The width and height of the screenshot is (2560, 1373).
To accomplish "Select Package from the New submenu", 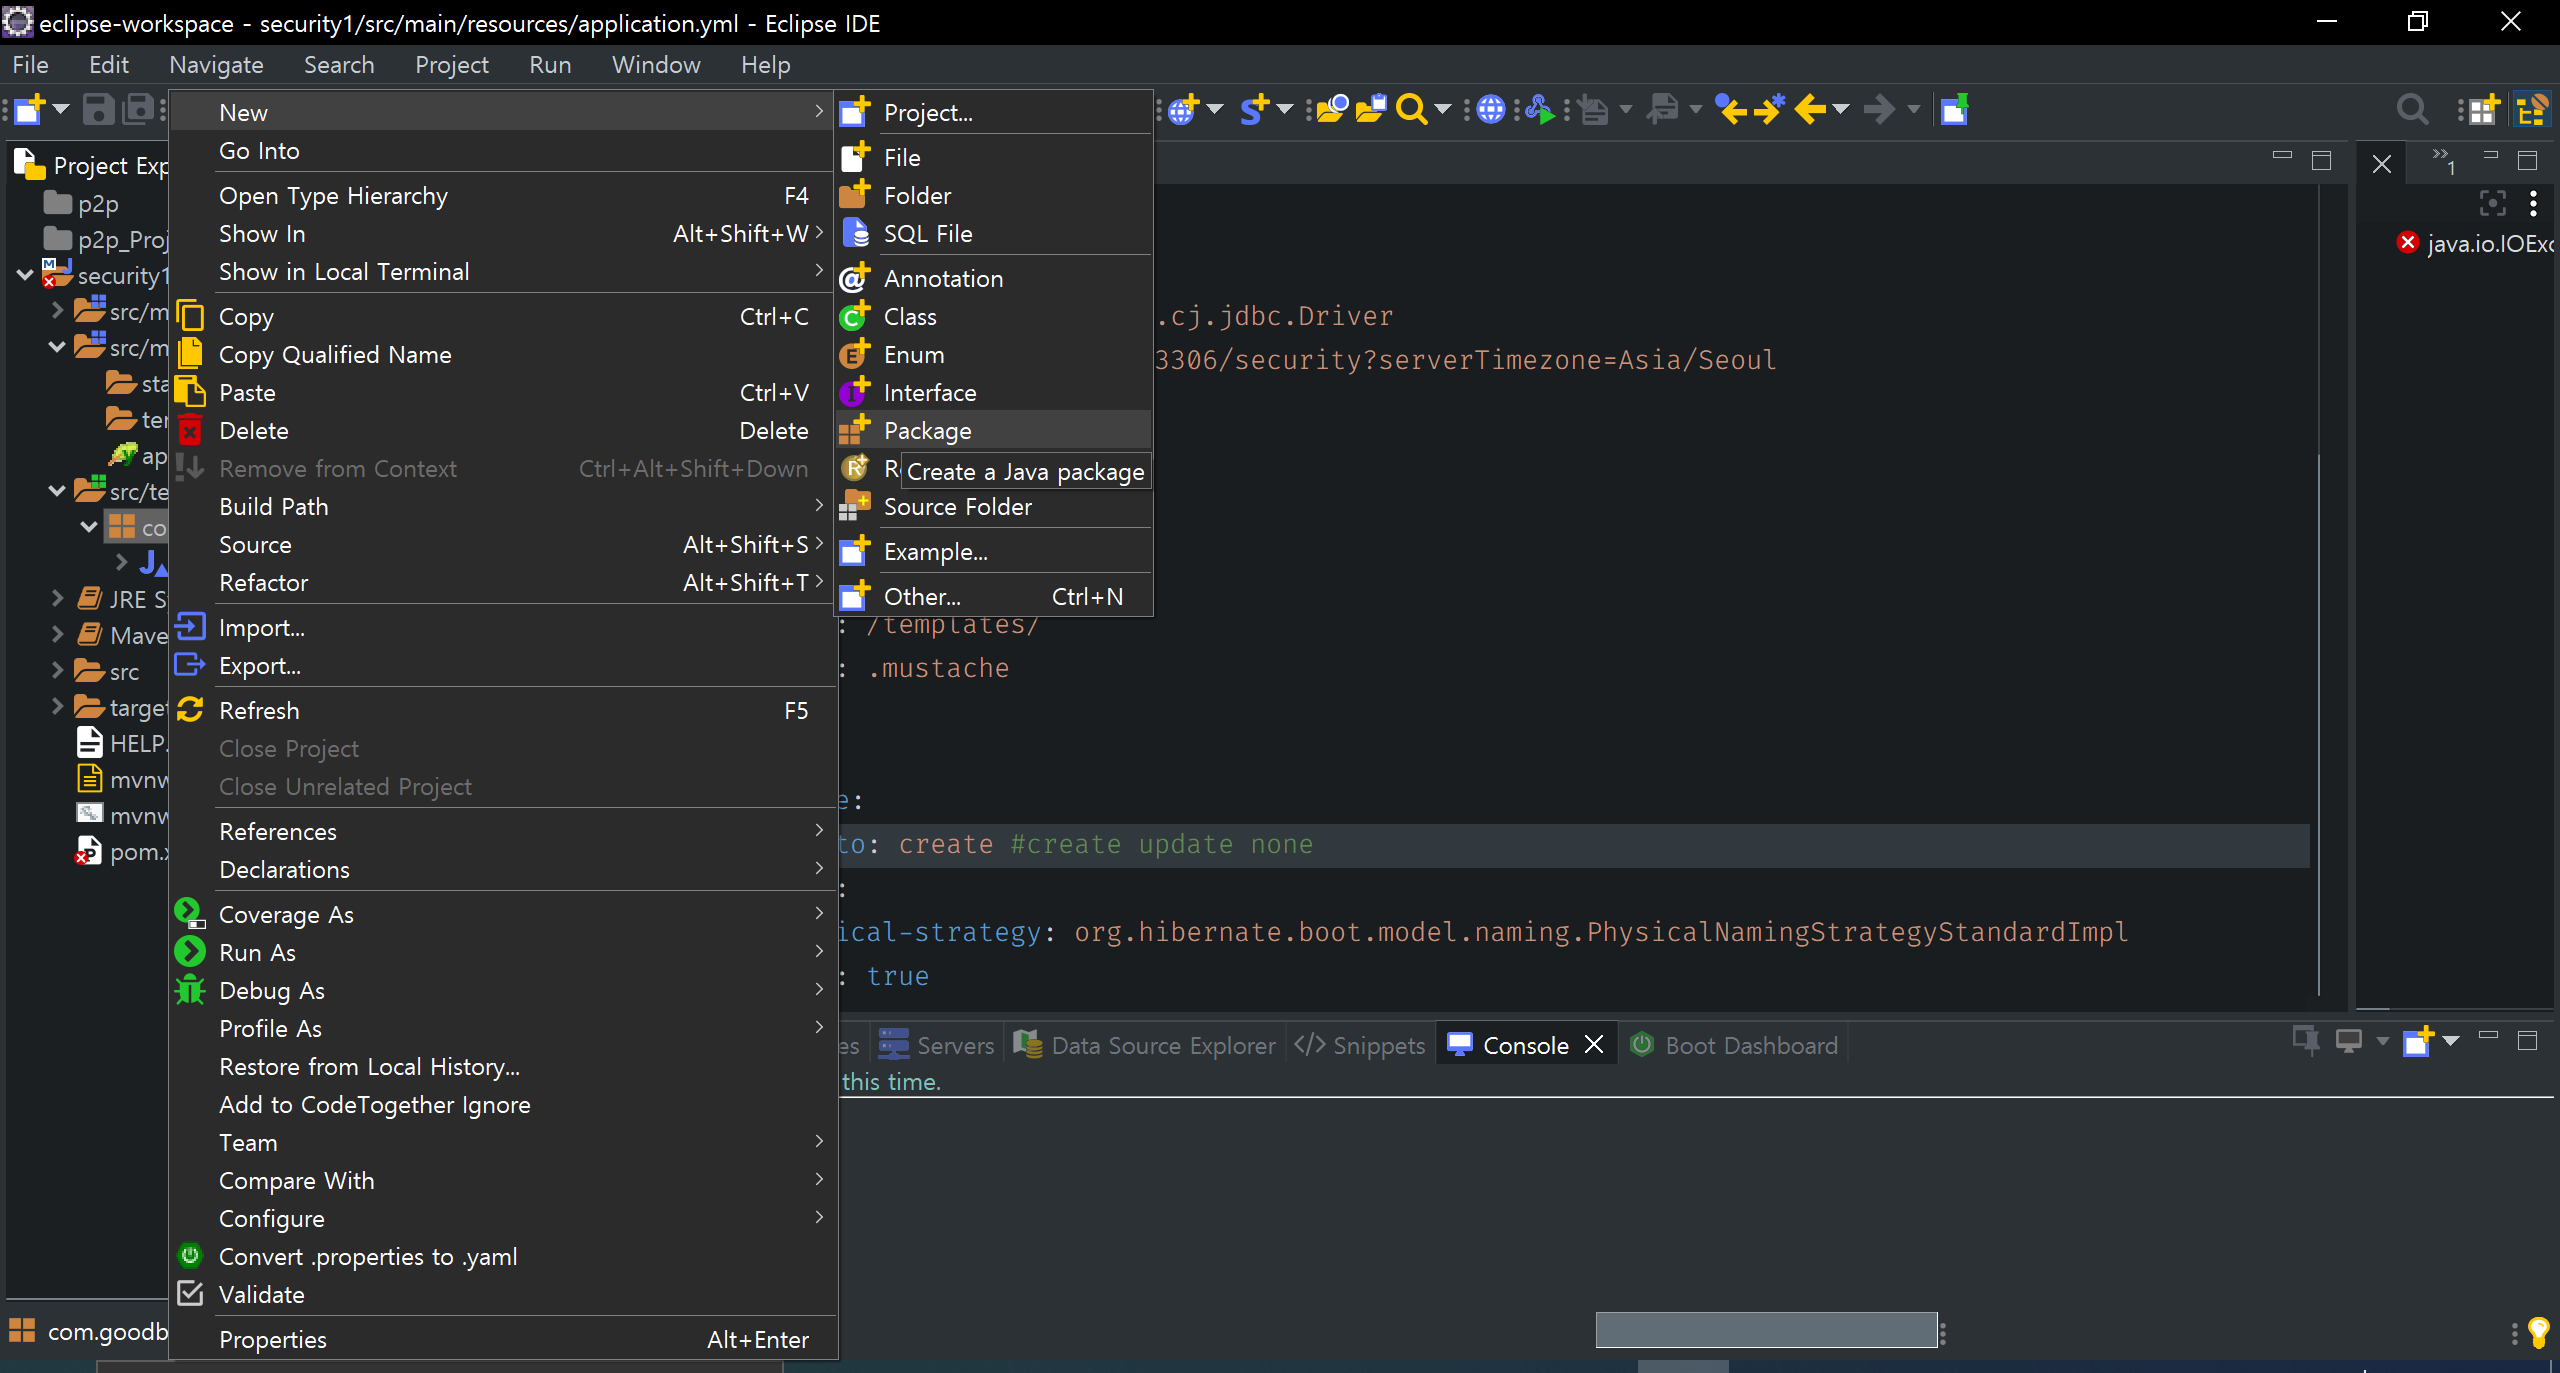I will tap(926, 431).
